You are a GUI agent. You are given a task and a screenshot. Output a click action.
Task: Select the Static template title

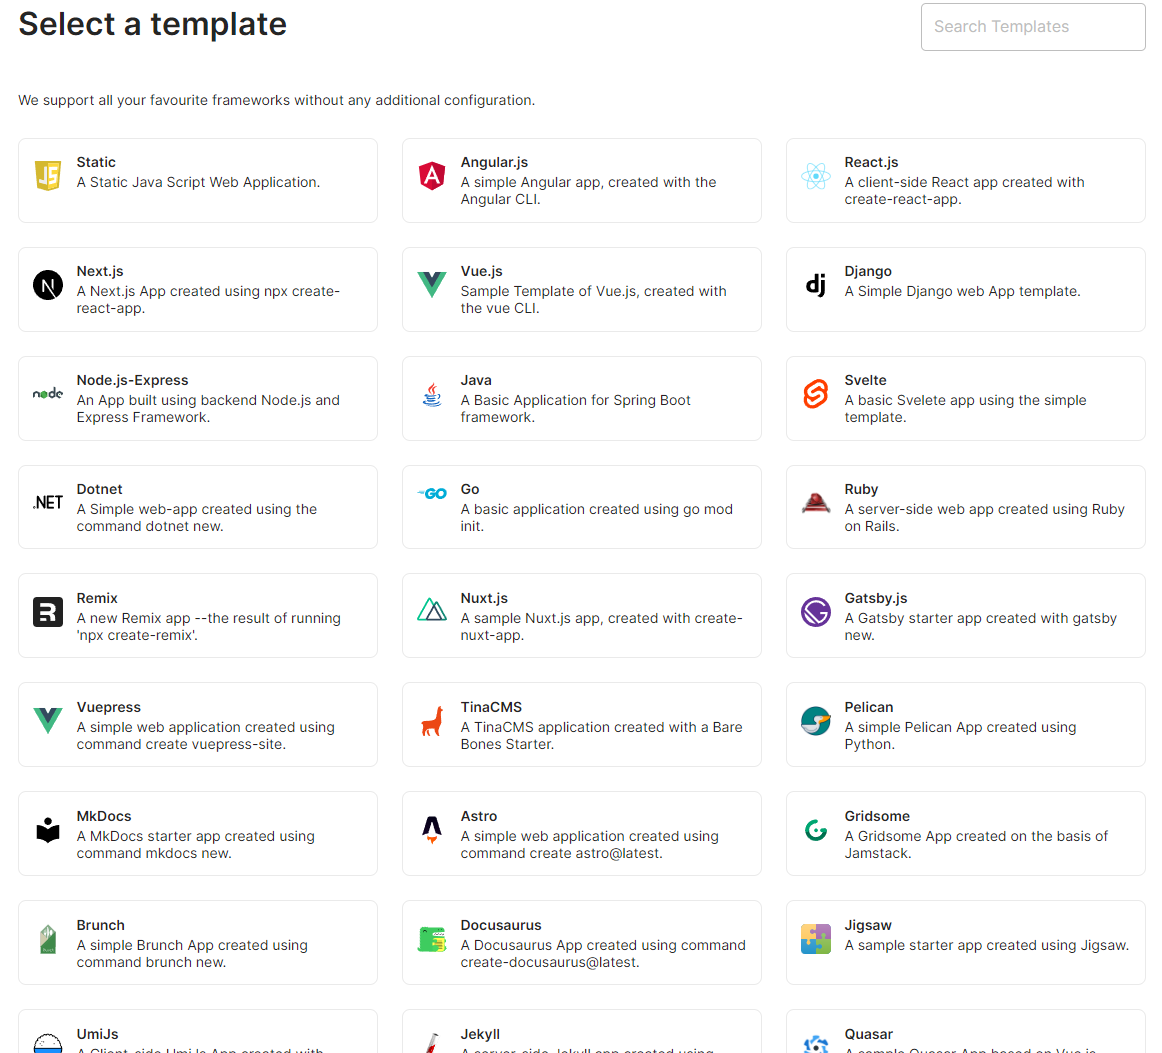[x=96, y=162]
